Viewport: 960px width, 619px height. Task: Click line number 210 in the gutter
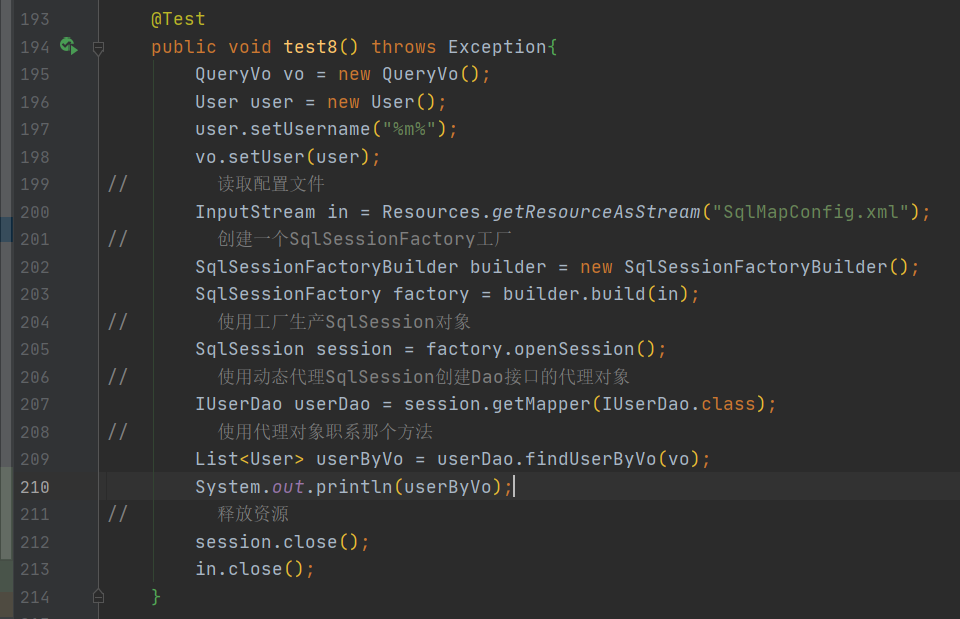pyautogui.click(x=35, y=487)
